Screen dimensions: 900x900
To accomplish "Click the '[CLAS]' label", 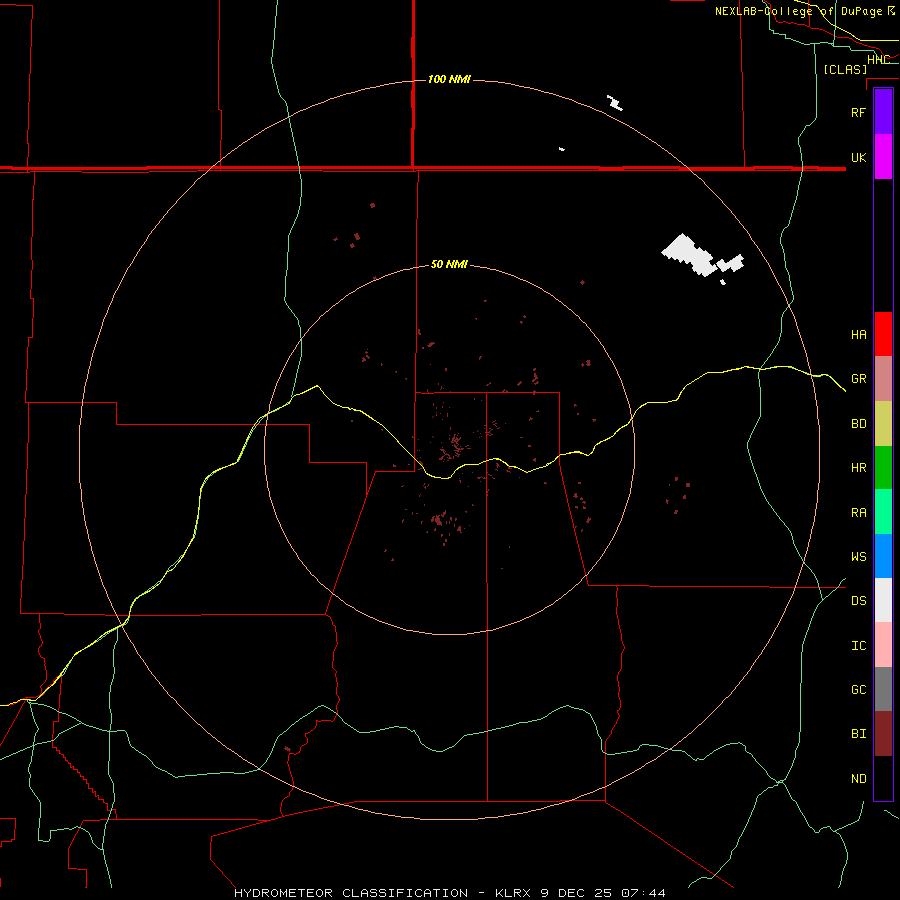I will (x=845, y=69).
